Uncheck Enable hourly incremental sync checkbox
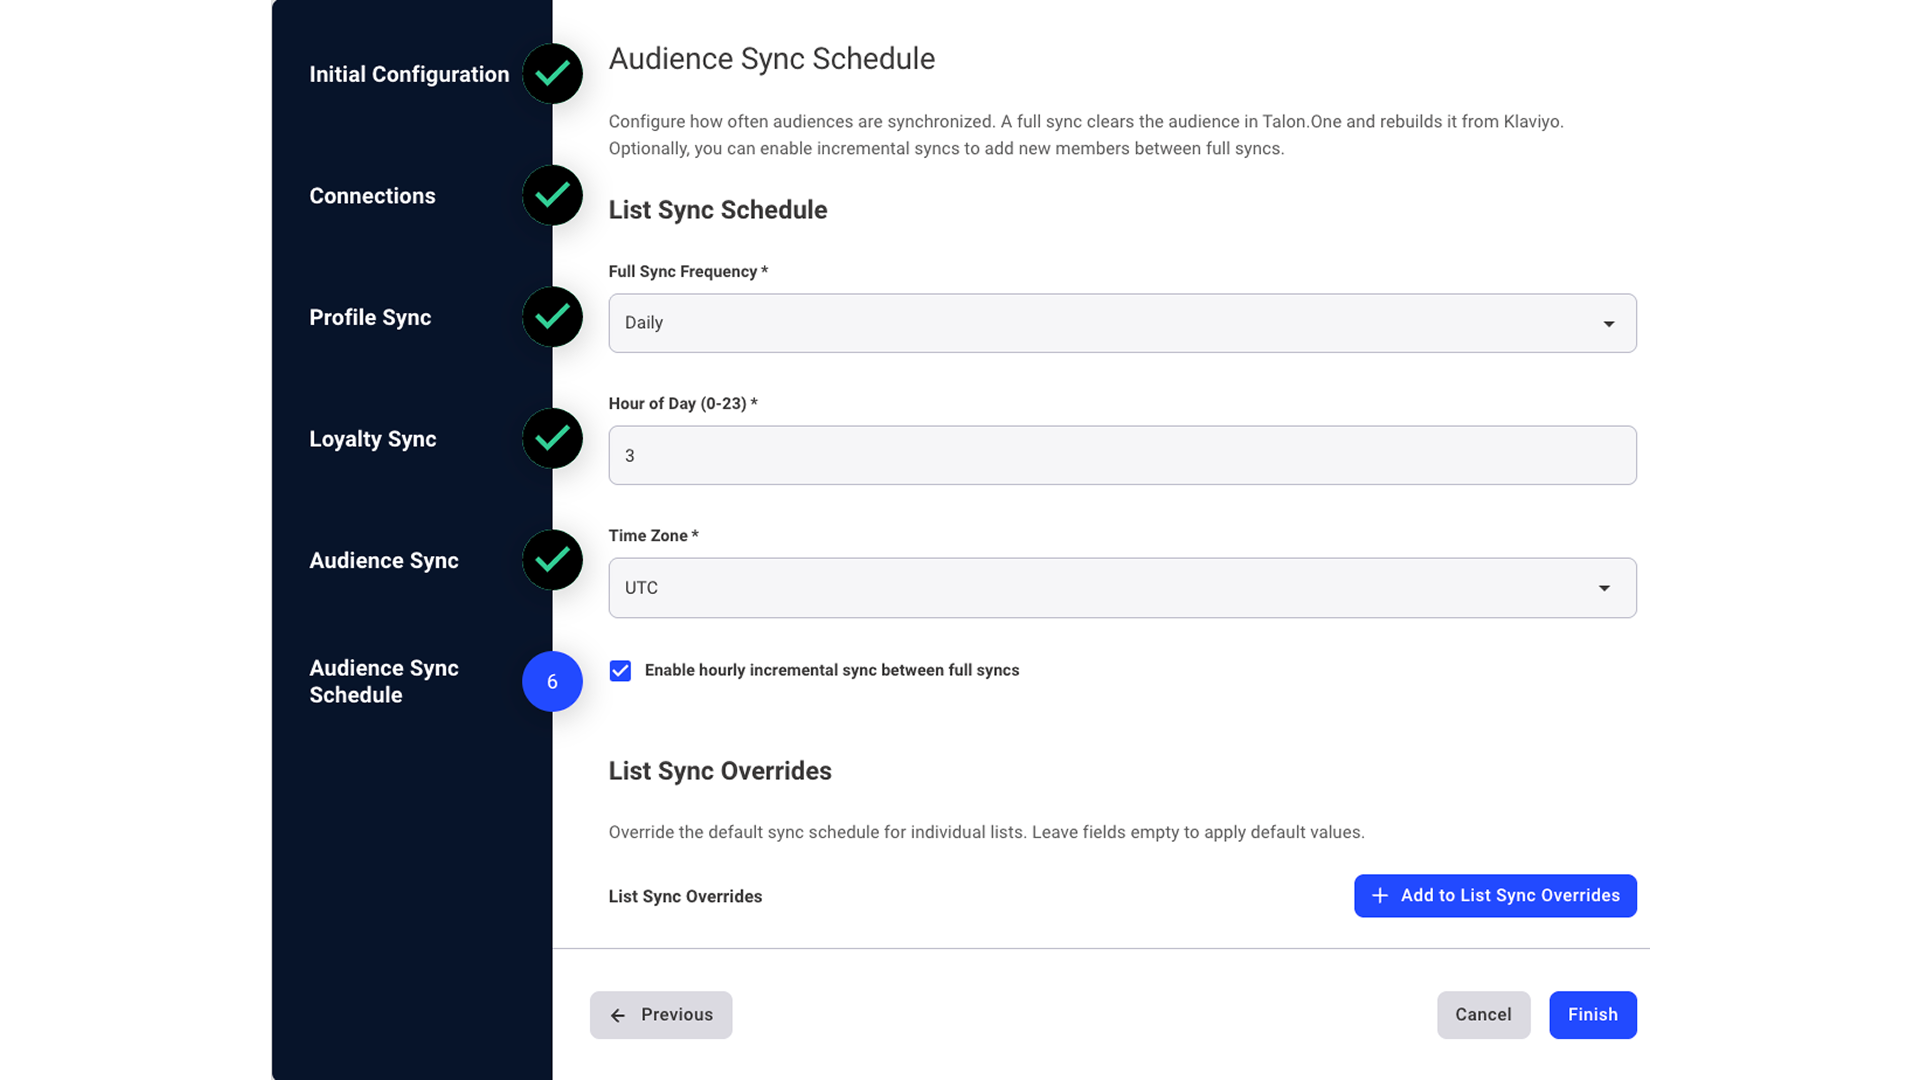The width and height of the screenshot is (1920, 1080). point(620,671)
